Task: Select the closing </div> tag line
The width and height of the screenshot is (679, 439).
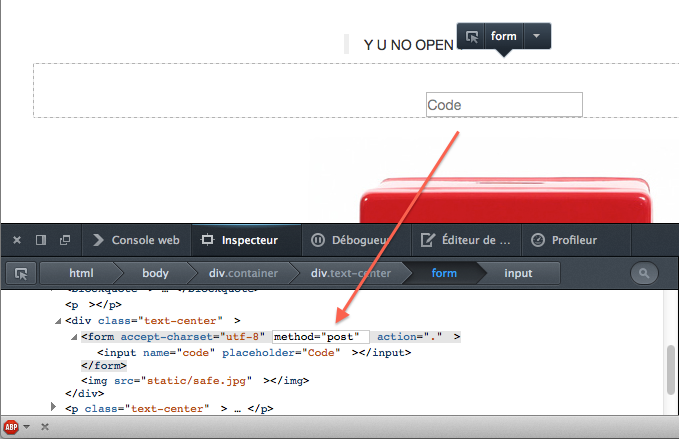Action: 84,394
